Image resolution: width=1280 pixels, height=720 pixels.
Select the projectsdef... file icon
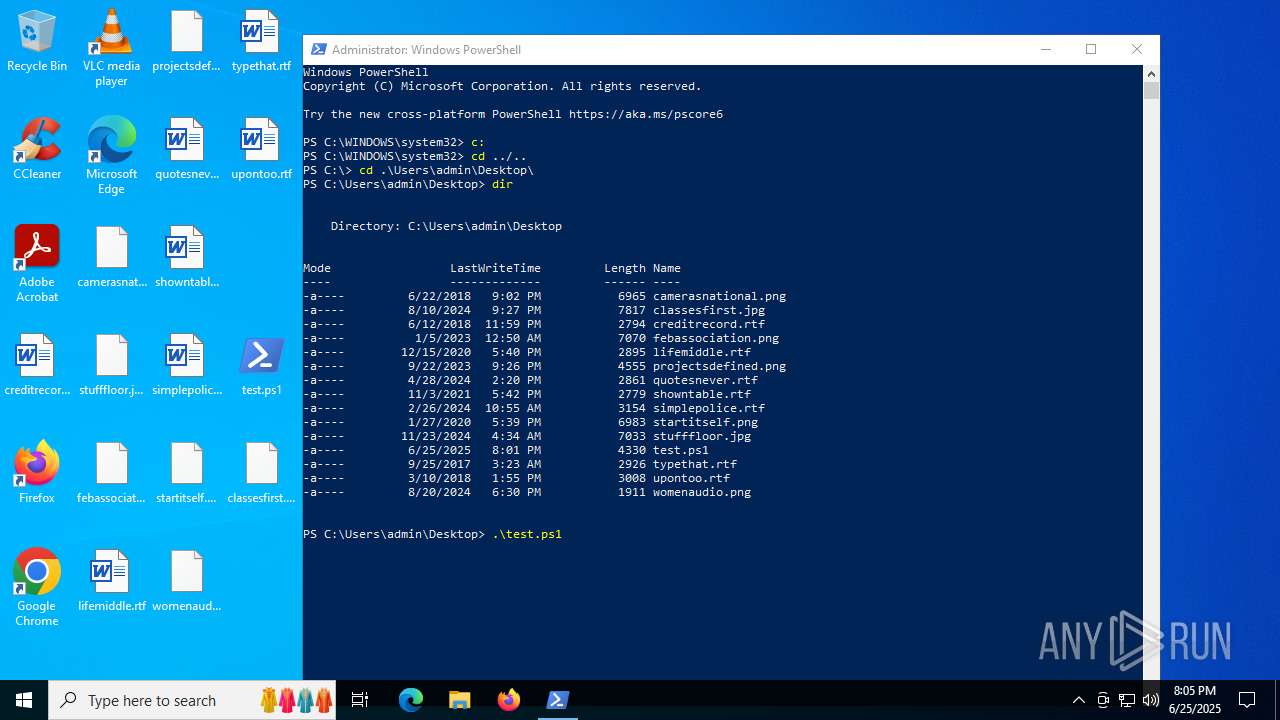(186, 42)
